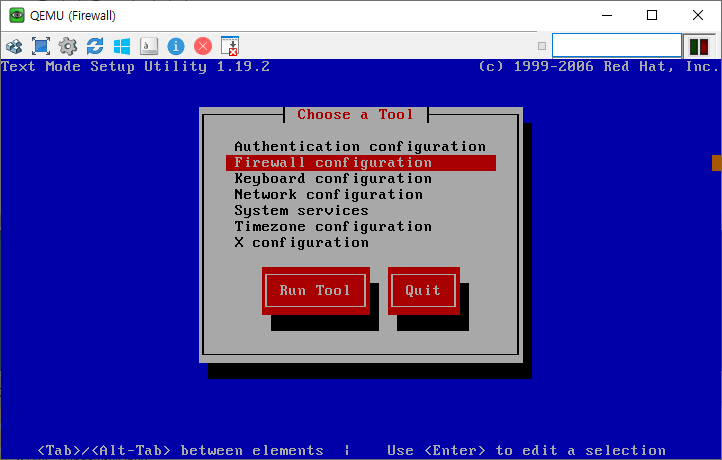Select Network configuration entry

click(x=361, y=195)
